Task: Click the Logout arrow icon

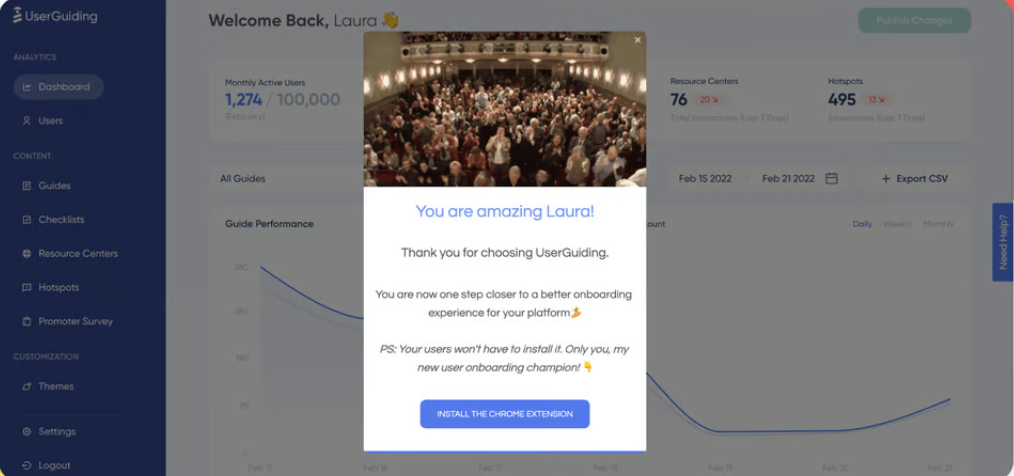Action: click(27, 466)
